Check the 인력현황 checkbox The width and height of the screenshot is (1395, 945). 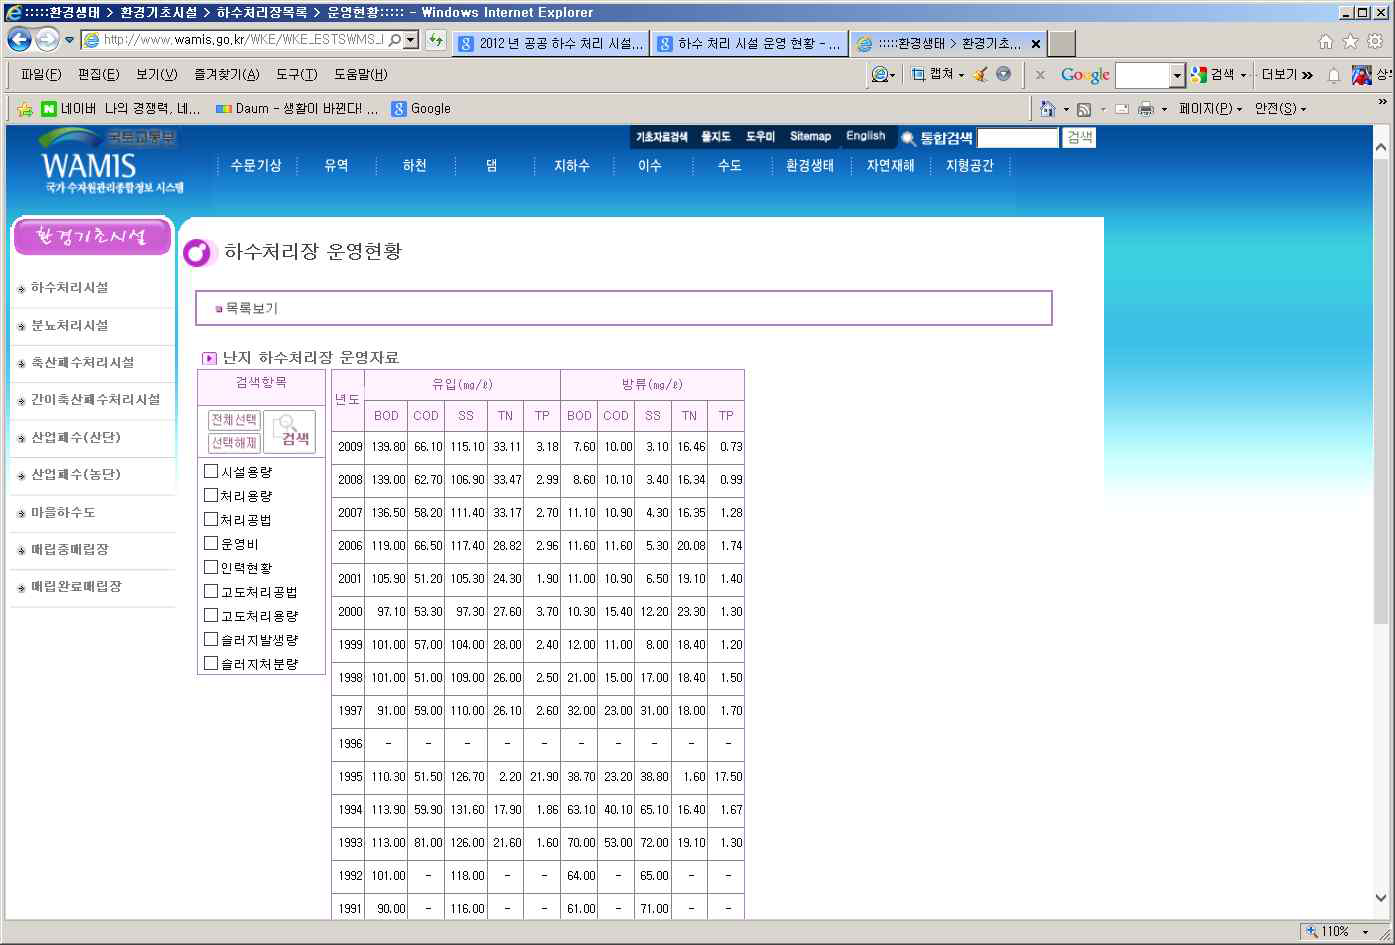coord(210,567)
